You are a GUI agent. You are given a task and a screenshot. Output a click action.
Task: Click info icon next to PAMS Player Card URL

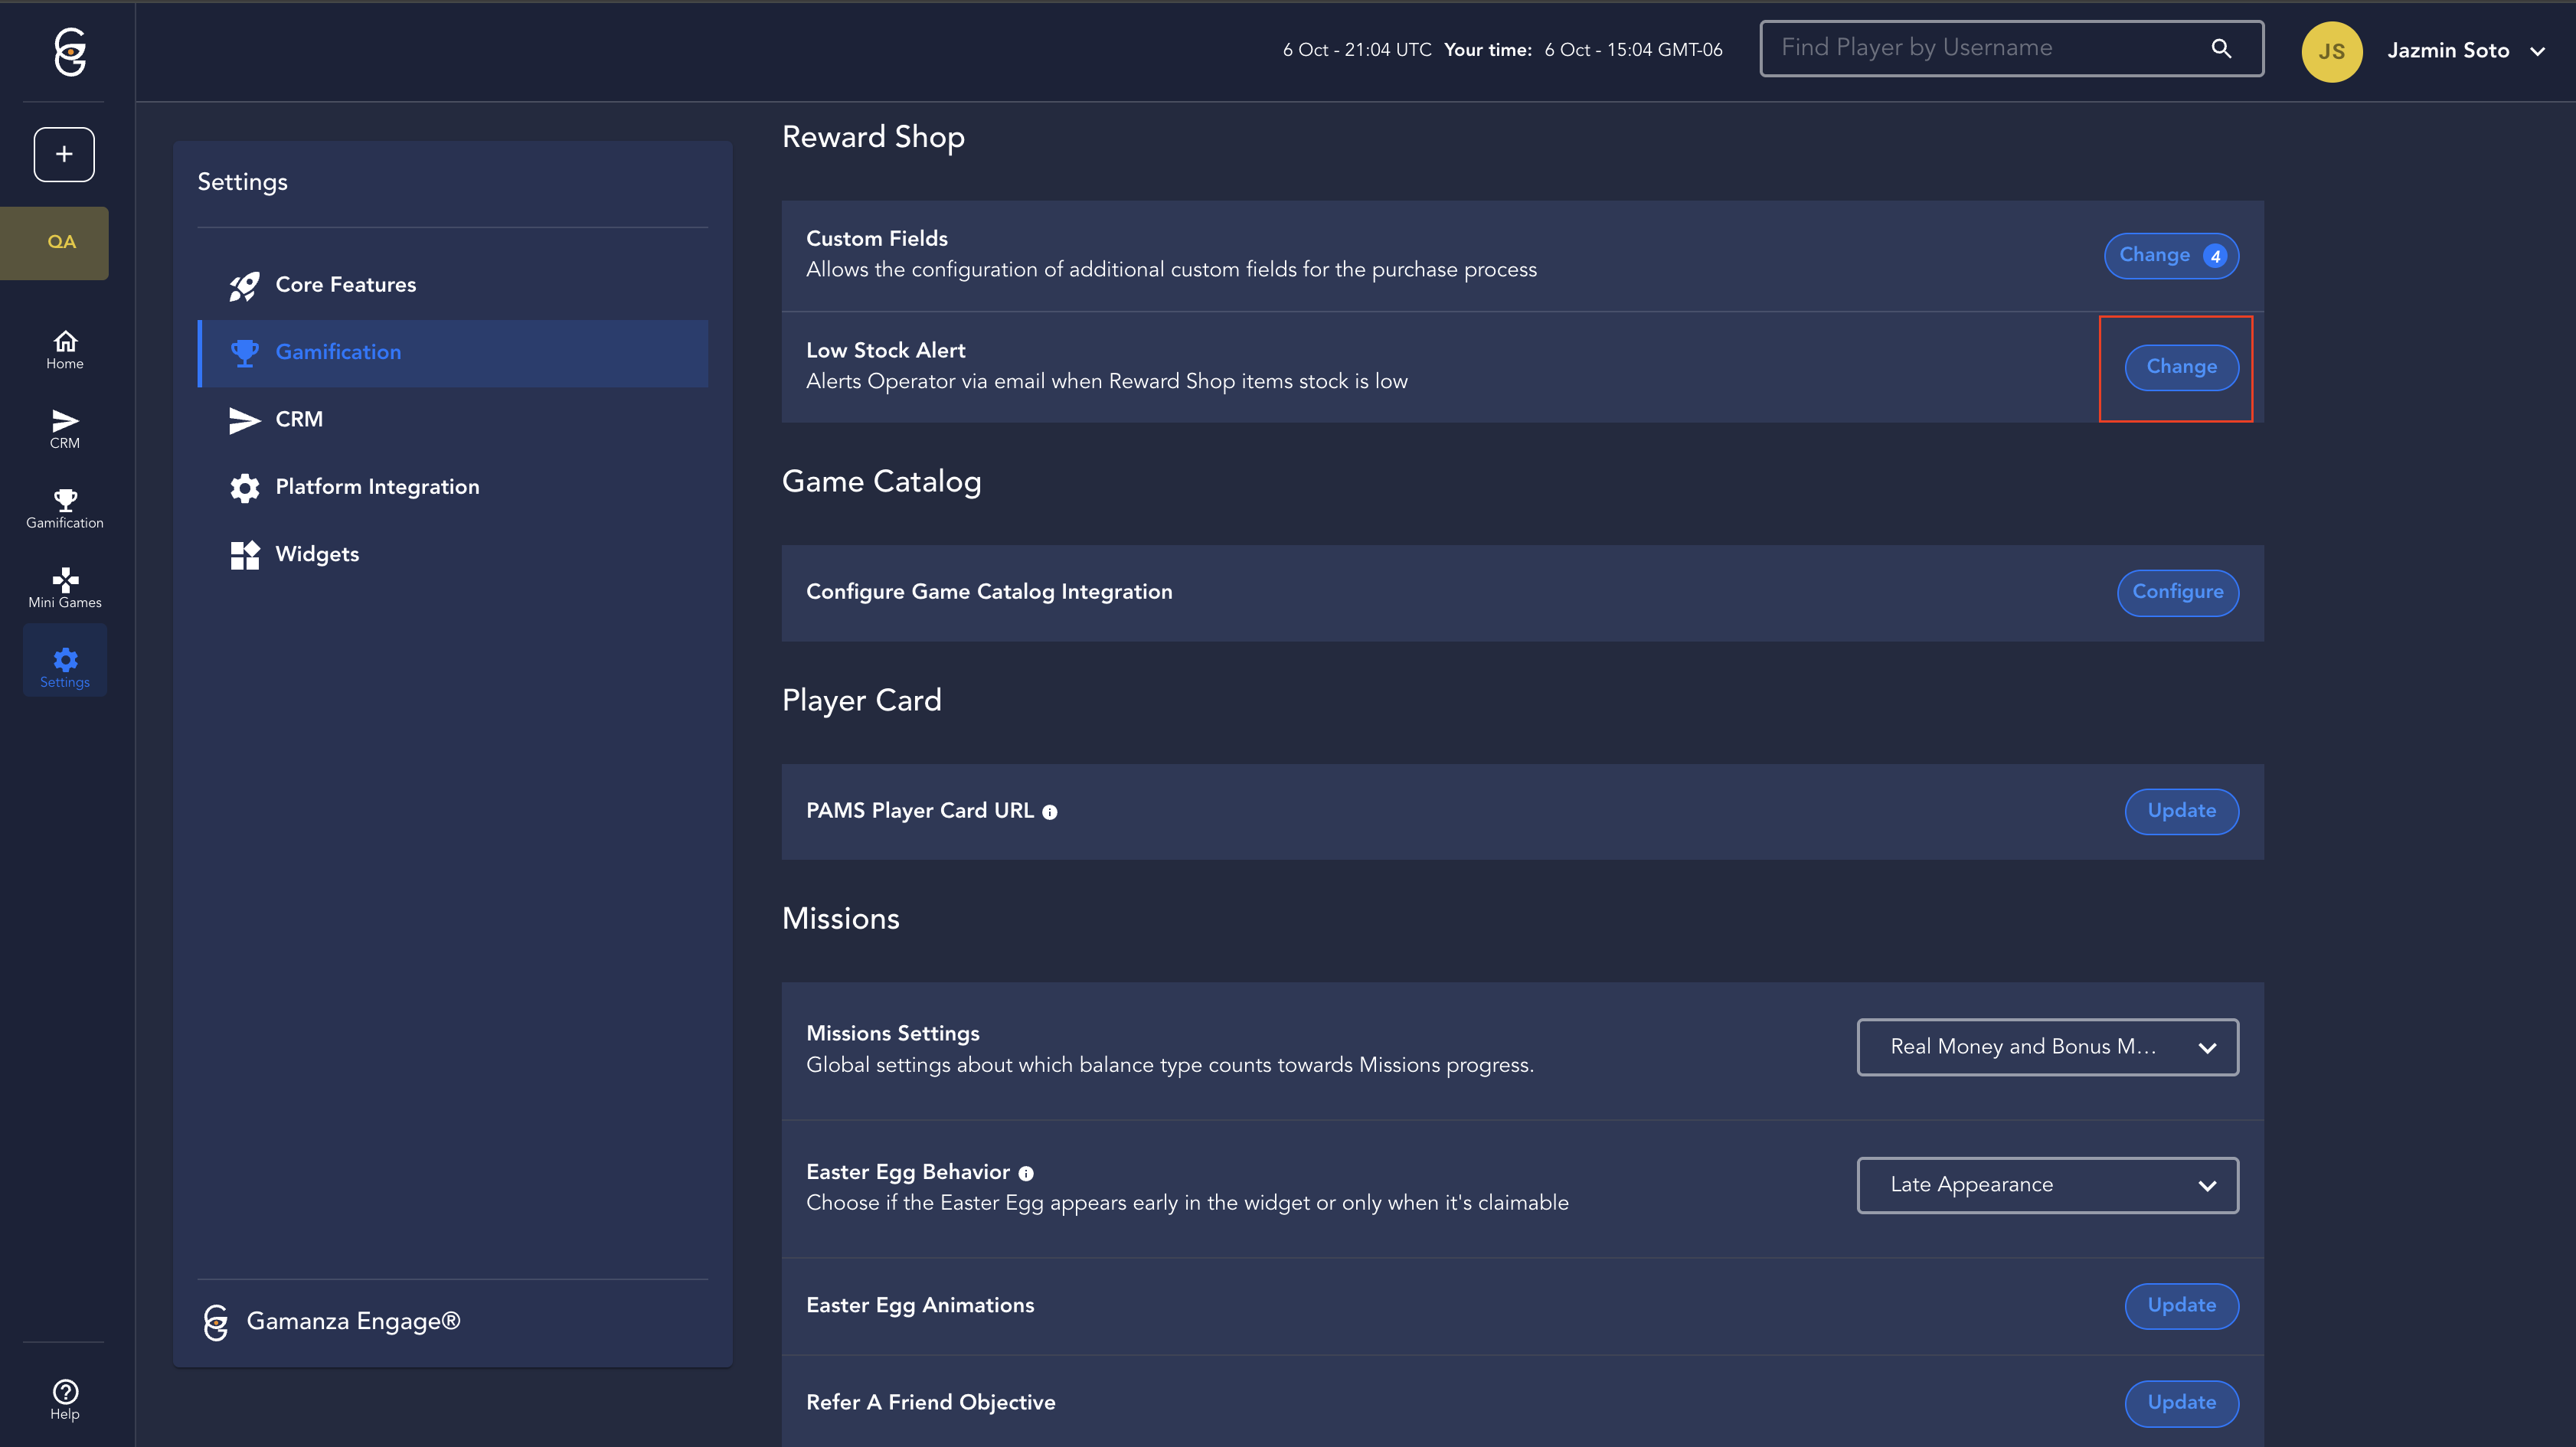1049,812
